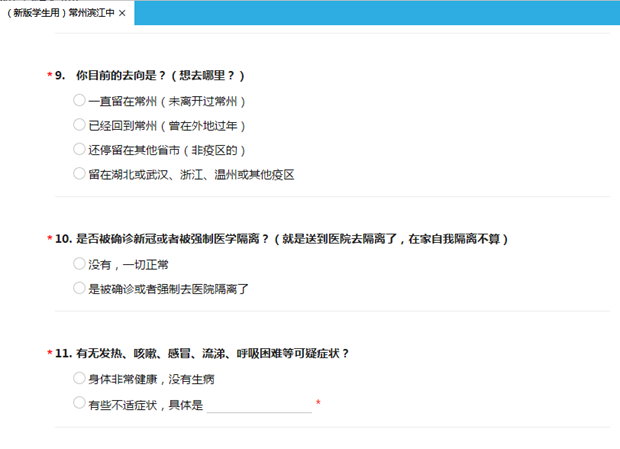Pick radio circle 身体非常健康，没有生病

(x=80, y=379)
